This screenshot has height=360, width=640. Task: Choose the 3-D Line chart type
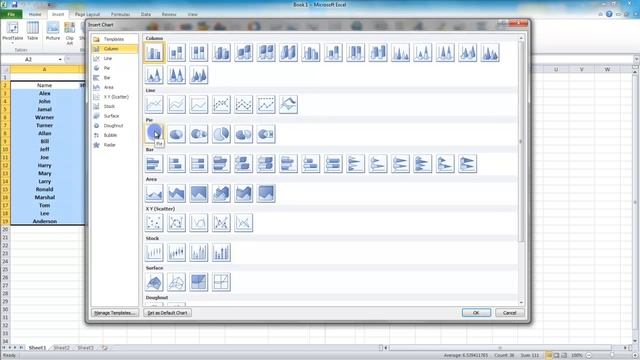pyautogui.click(x=289, y=104)
